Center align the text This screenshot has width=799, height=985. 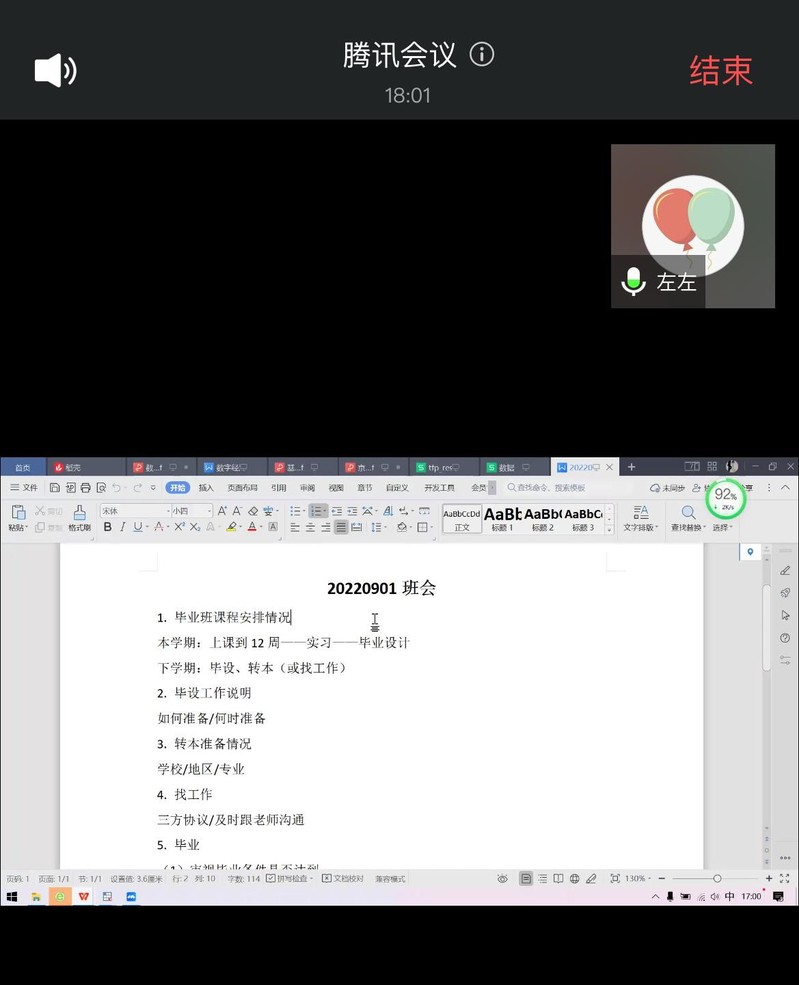coord(310,527)
